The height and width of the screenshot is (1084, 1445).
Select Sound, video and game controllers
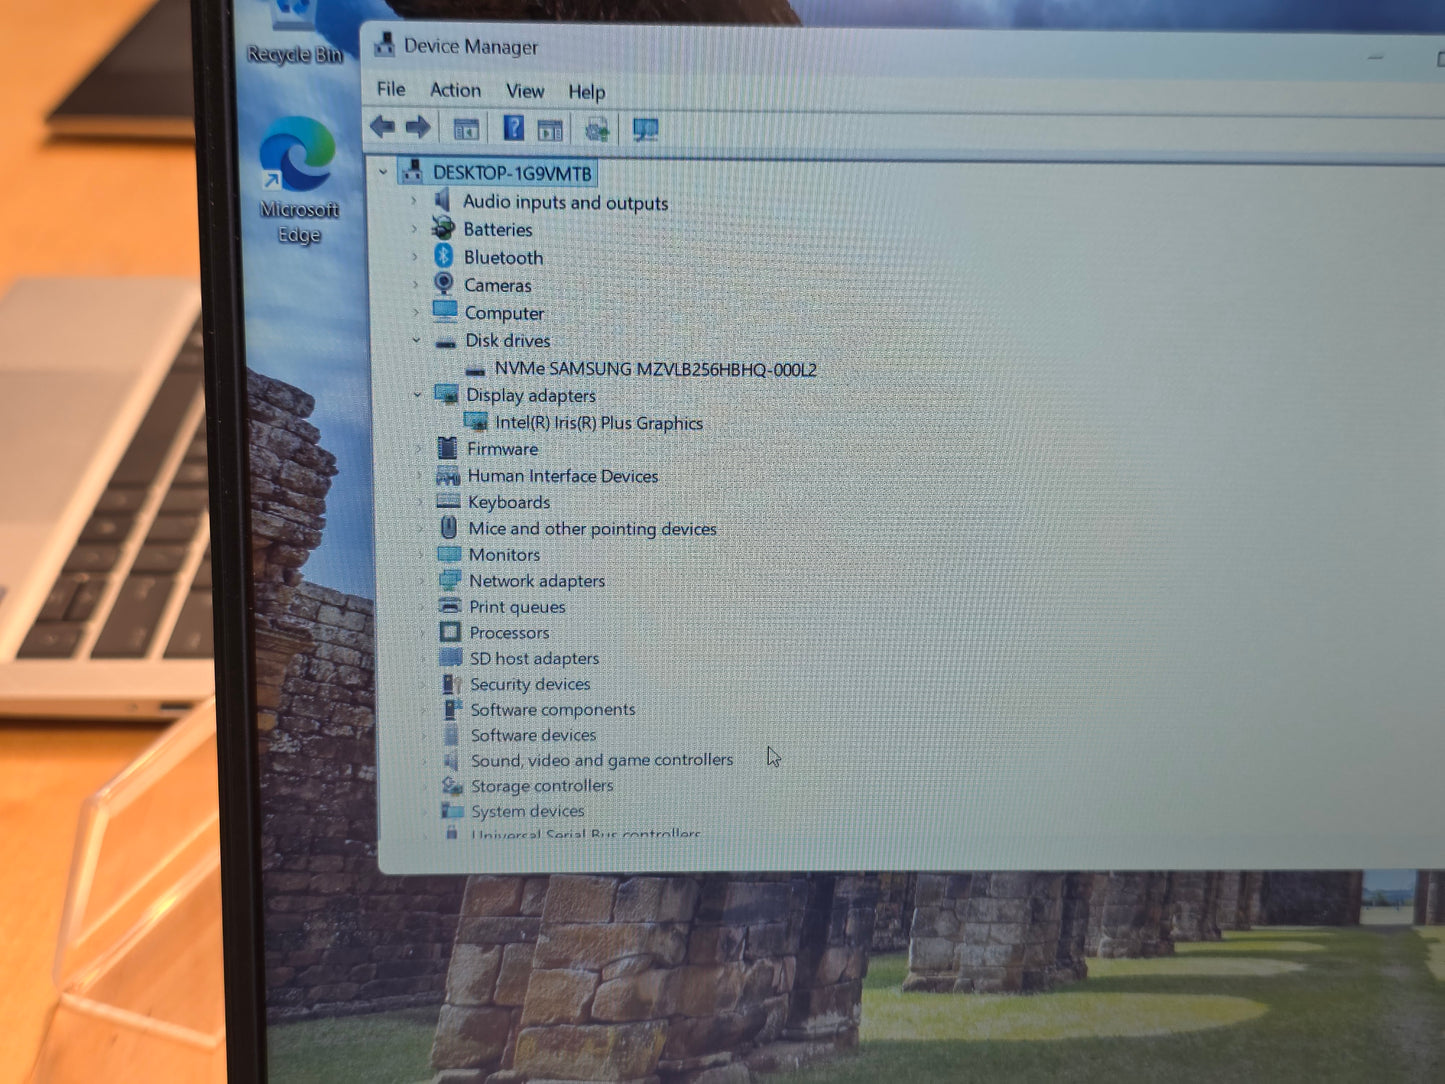(x=602, y=760)
